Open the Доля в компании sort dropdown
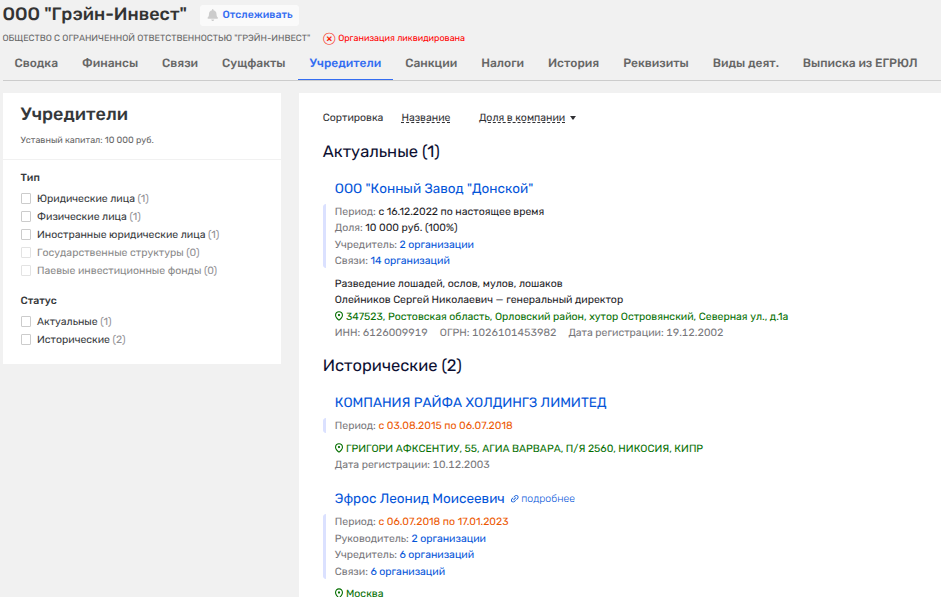The image size is (941, 597). [x=528, y=118]
